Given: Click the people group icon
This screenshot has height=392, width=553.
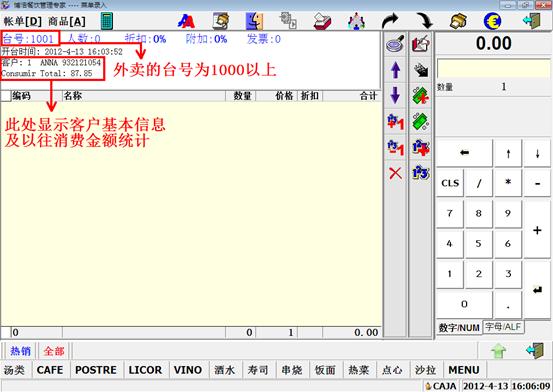Looking at the screenshot, I should (356, 21).
